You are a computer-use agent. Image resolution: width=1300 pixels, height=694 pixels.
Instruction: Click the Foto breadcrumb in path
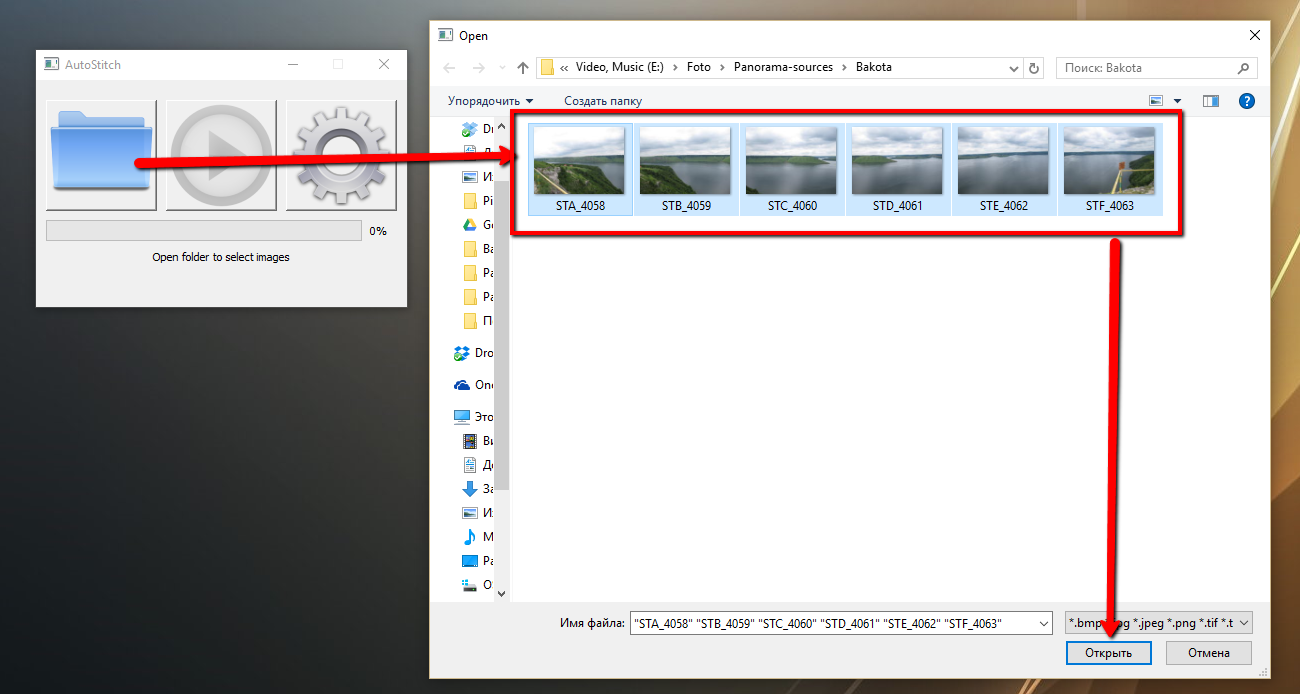click(x=699, y=68)
